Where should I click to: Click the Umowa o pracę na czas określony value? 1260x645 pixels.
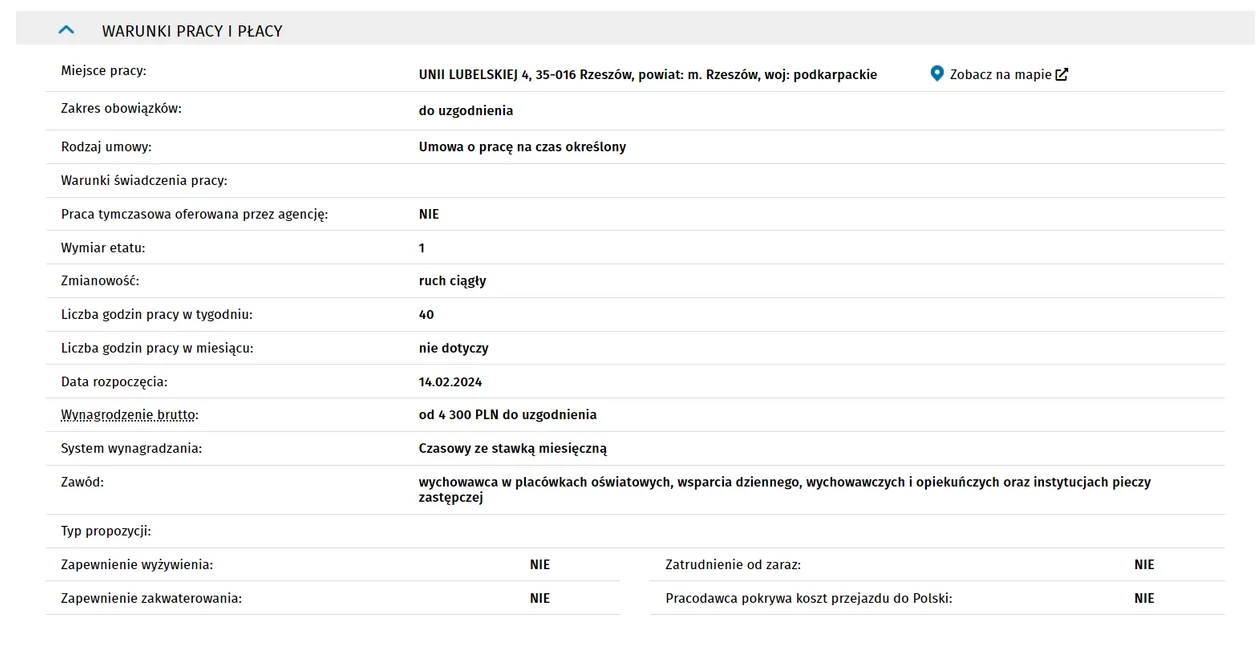point(522,147)
